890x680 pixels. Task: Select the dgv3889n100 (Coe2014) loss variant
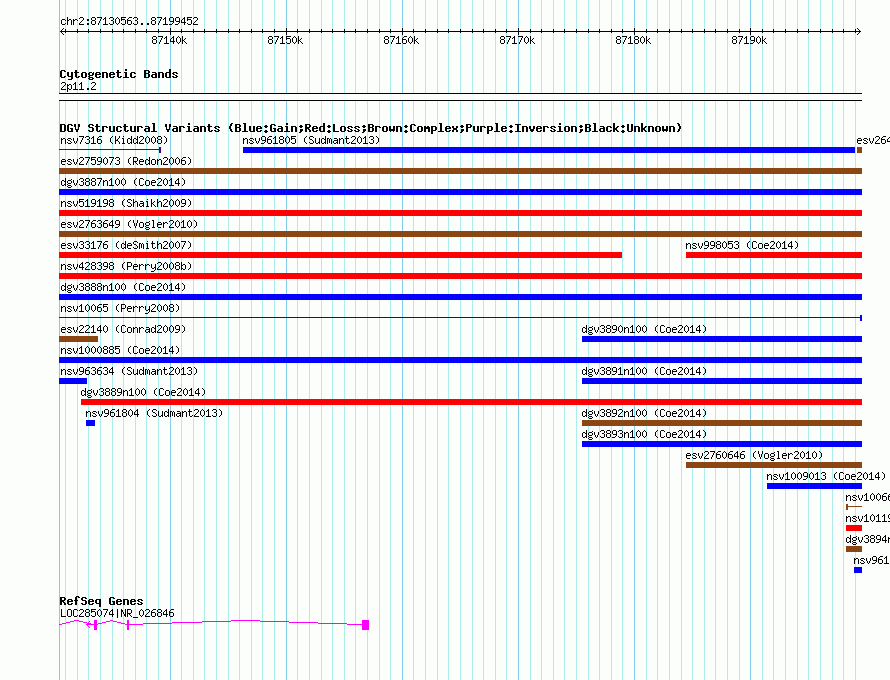(471, 402)
